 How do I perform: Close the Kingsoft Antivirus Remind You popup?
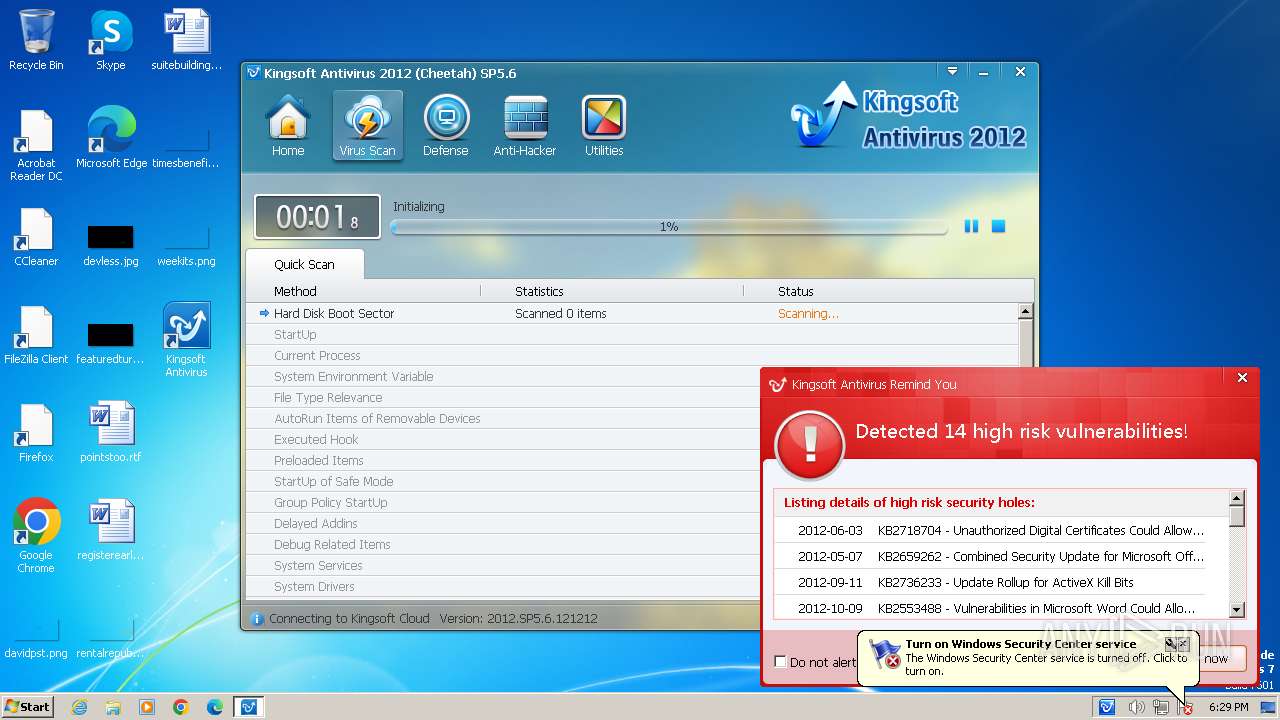[1242, 378]
